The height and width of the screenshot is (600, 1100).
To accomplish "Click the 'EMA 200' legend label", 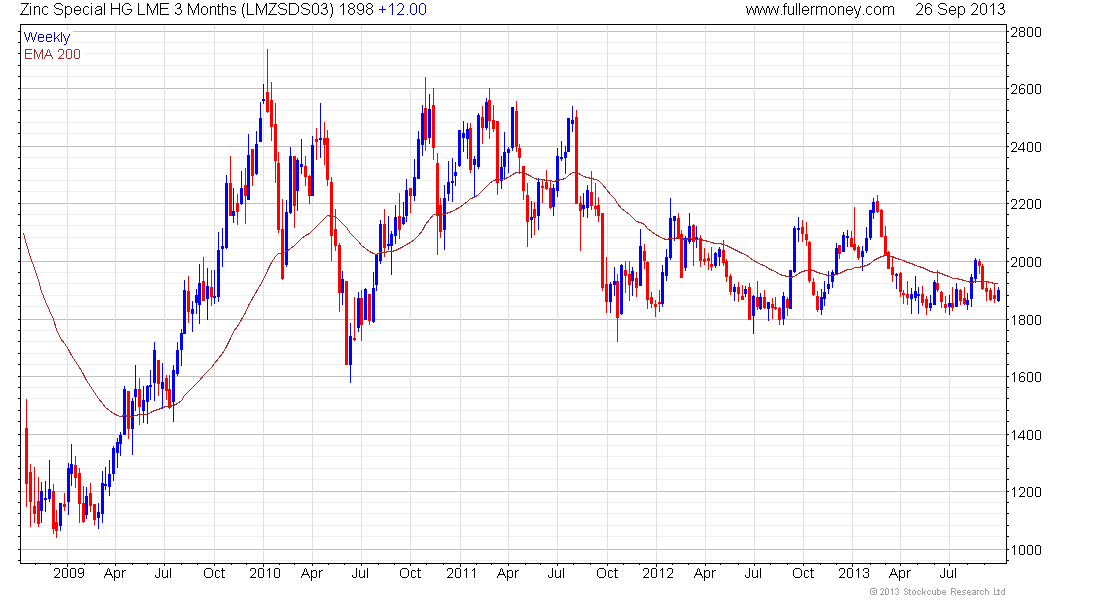I will [53, 54].
